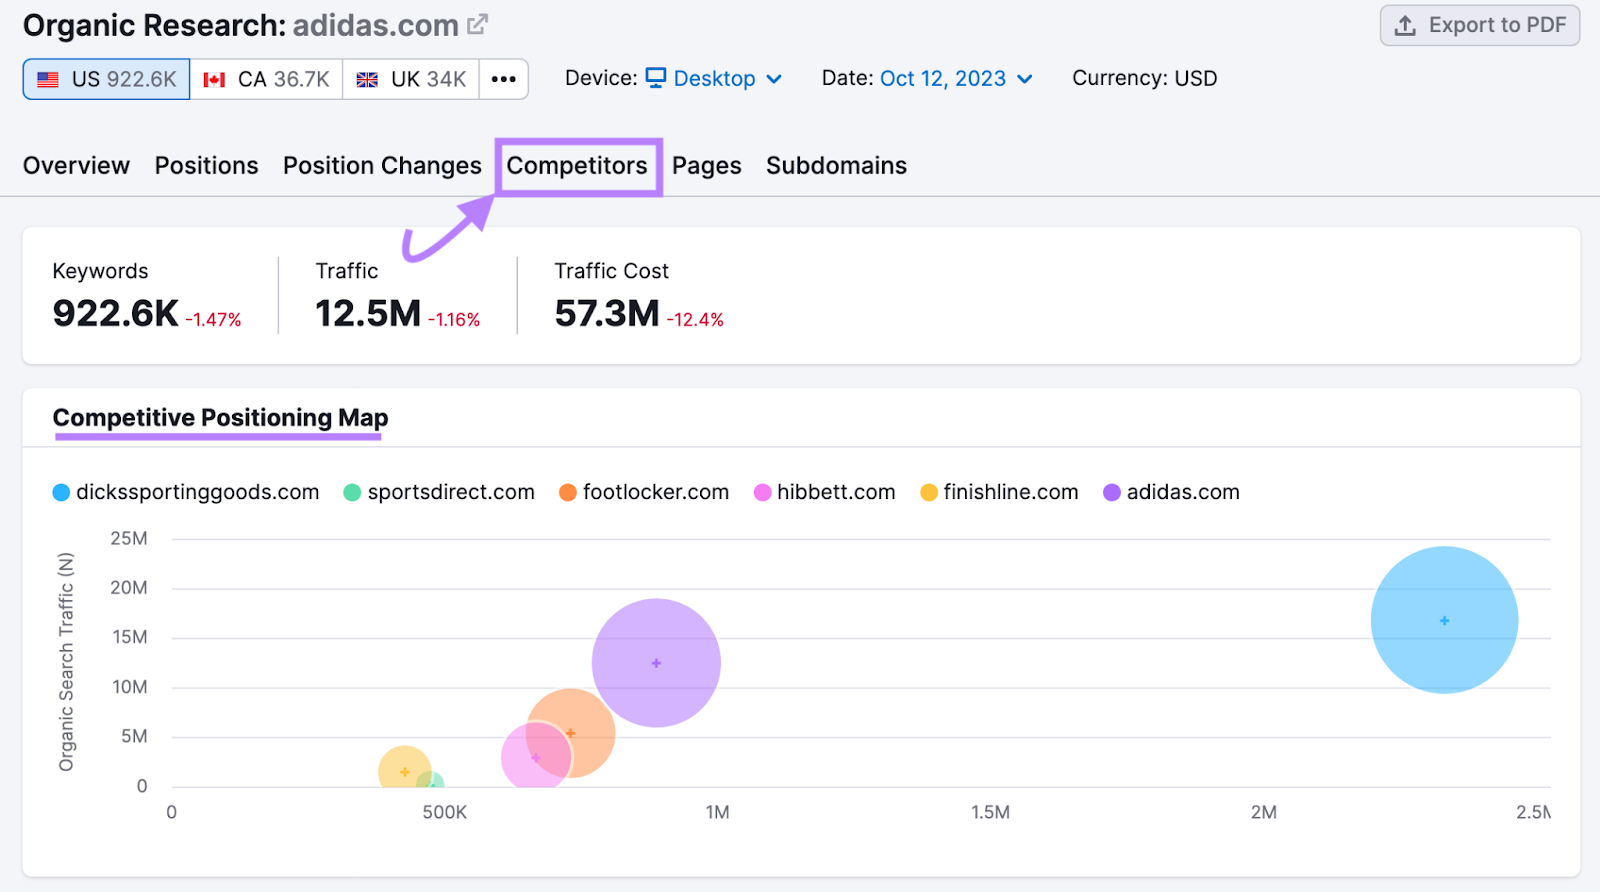Switch to the Overview tab
The image size is (1600, 892).
coord(76,166)
